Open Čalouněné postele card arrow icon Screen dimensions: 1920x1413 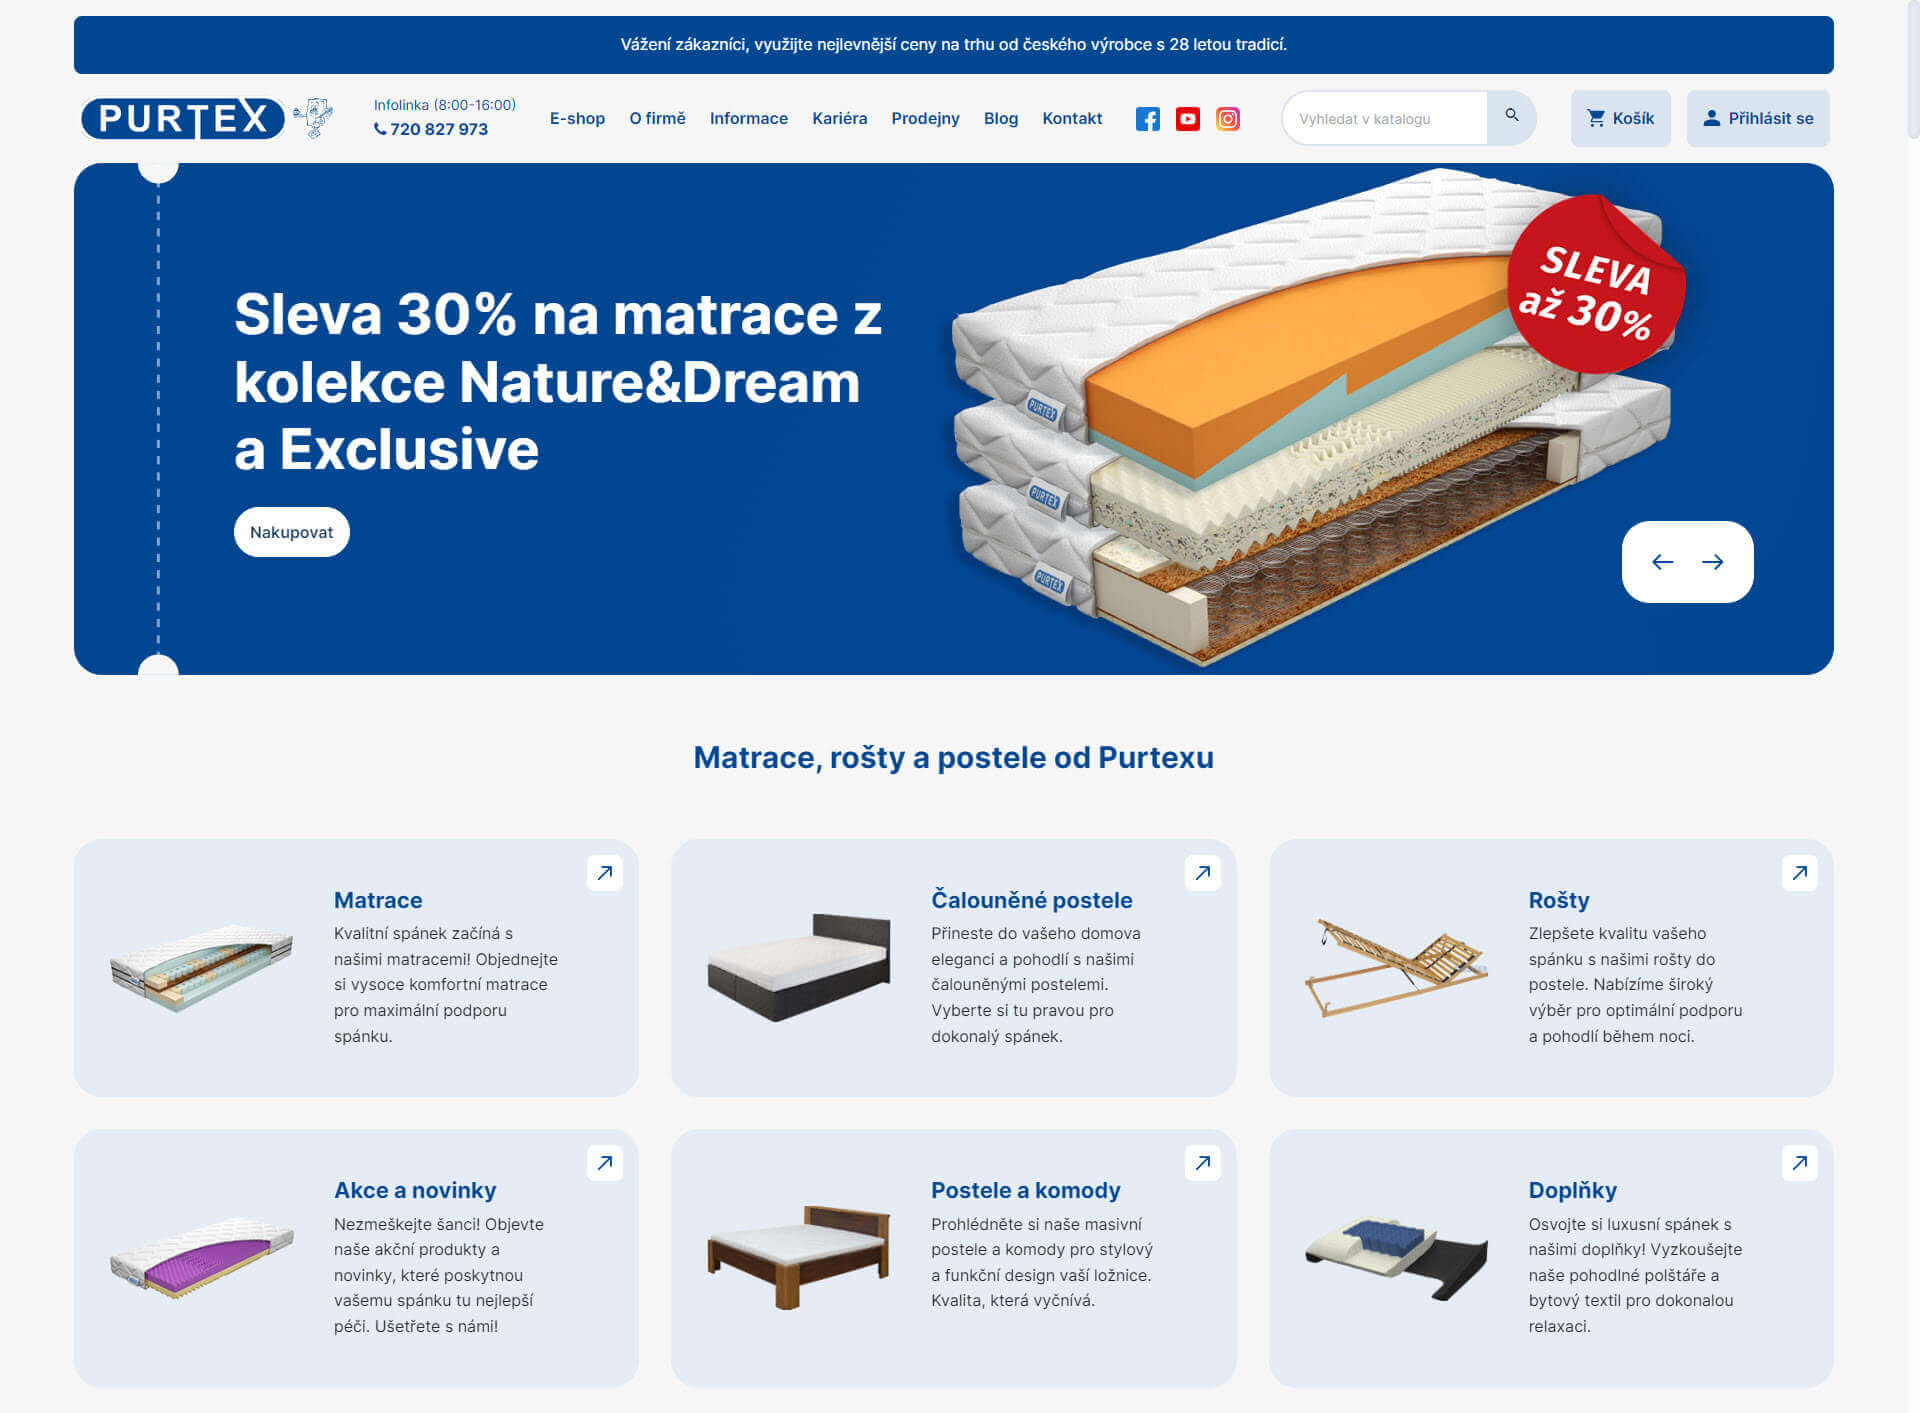[x=1202, y=873]
